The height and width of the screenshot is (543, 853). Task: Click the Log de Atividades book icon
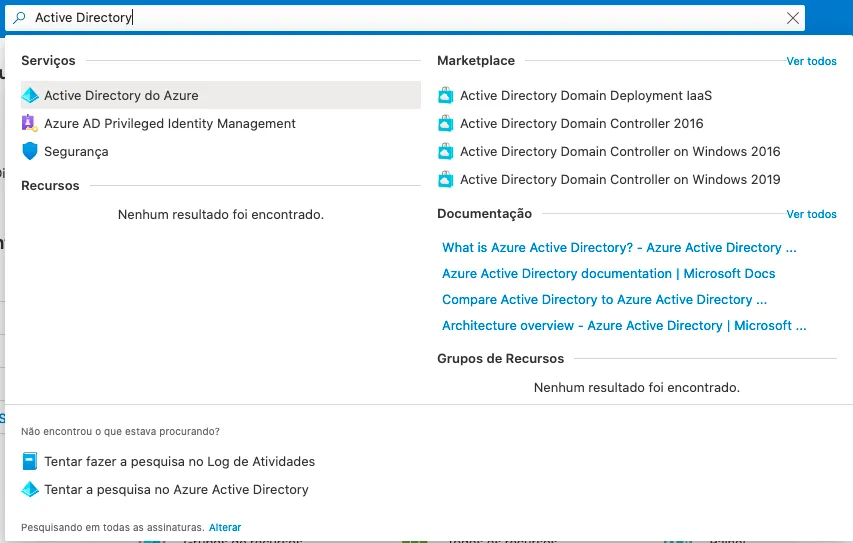[x=30, y=461]
